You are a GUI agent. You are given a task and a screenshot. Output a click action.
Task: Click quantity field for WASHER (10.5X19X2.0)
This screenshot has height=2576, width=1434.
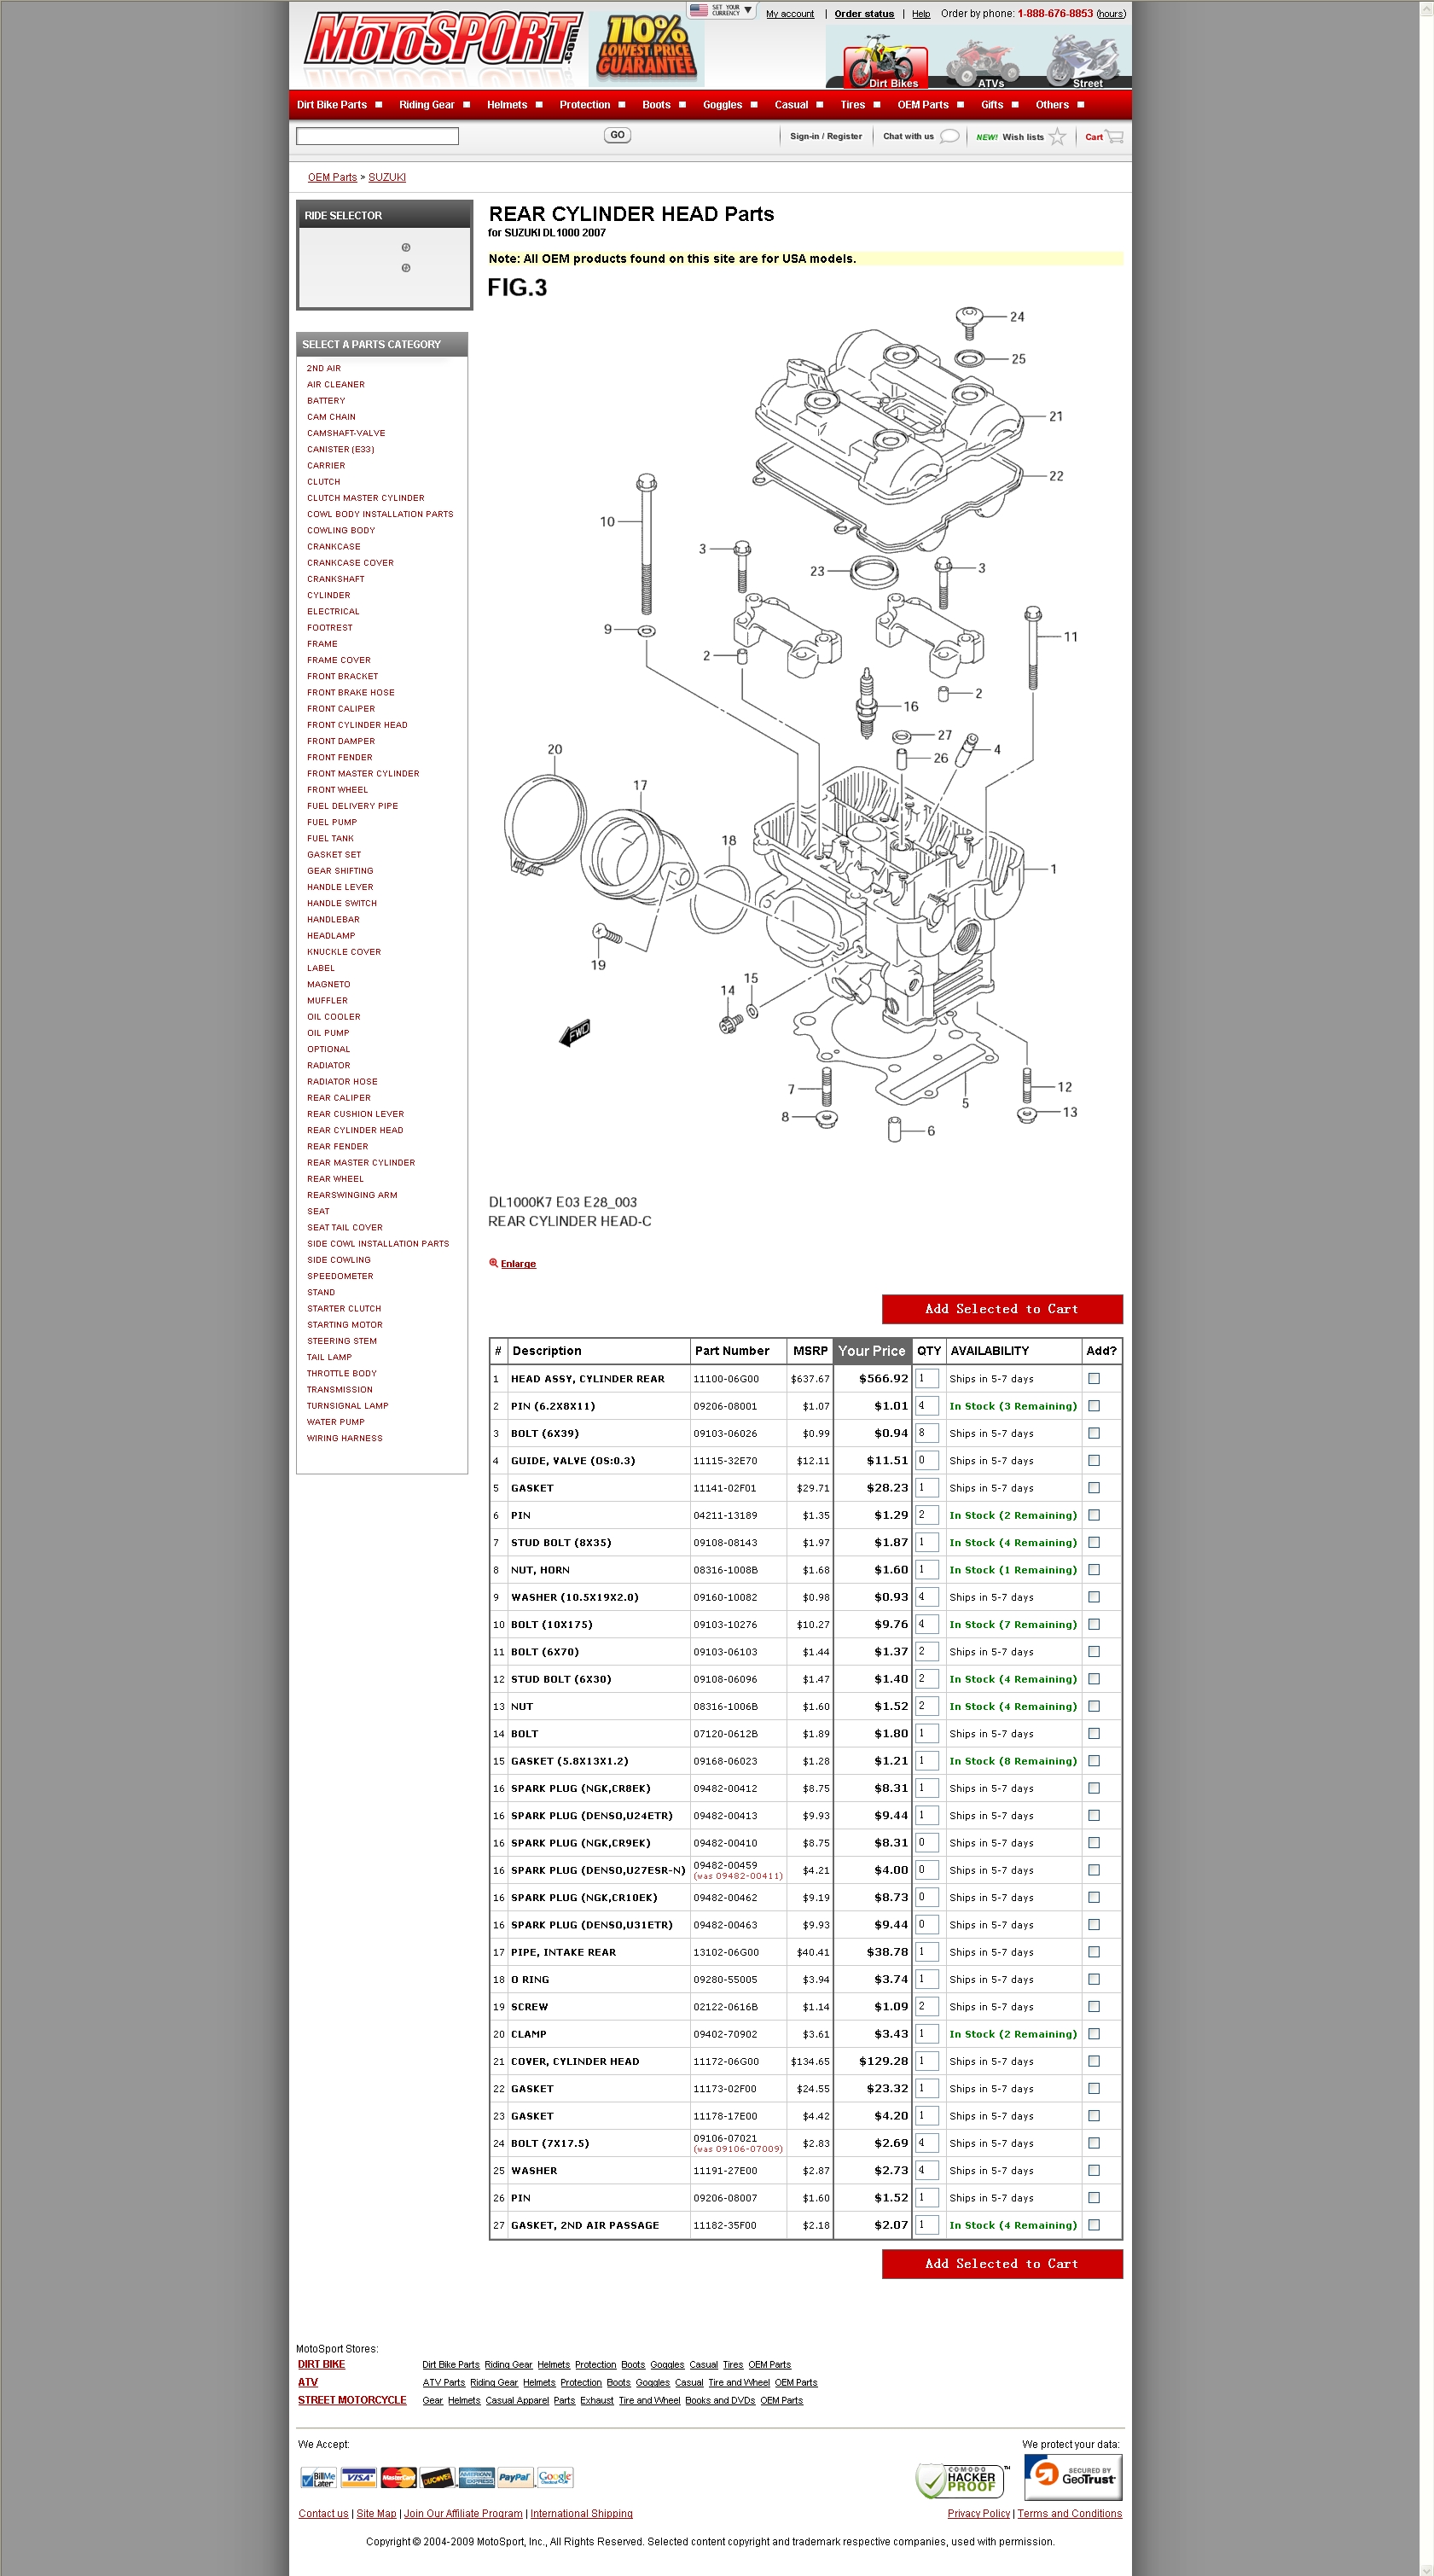927,1597
